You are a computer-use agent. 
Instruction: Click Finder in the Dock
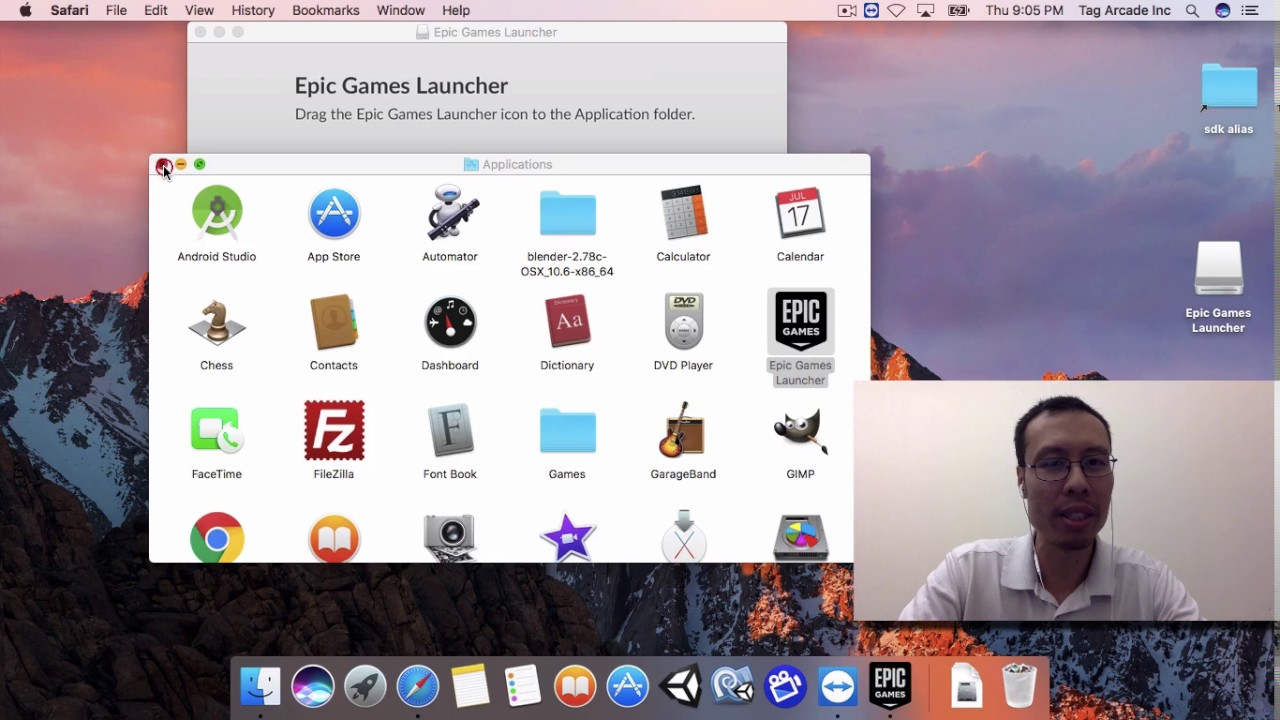261,686
